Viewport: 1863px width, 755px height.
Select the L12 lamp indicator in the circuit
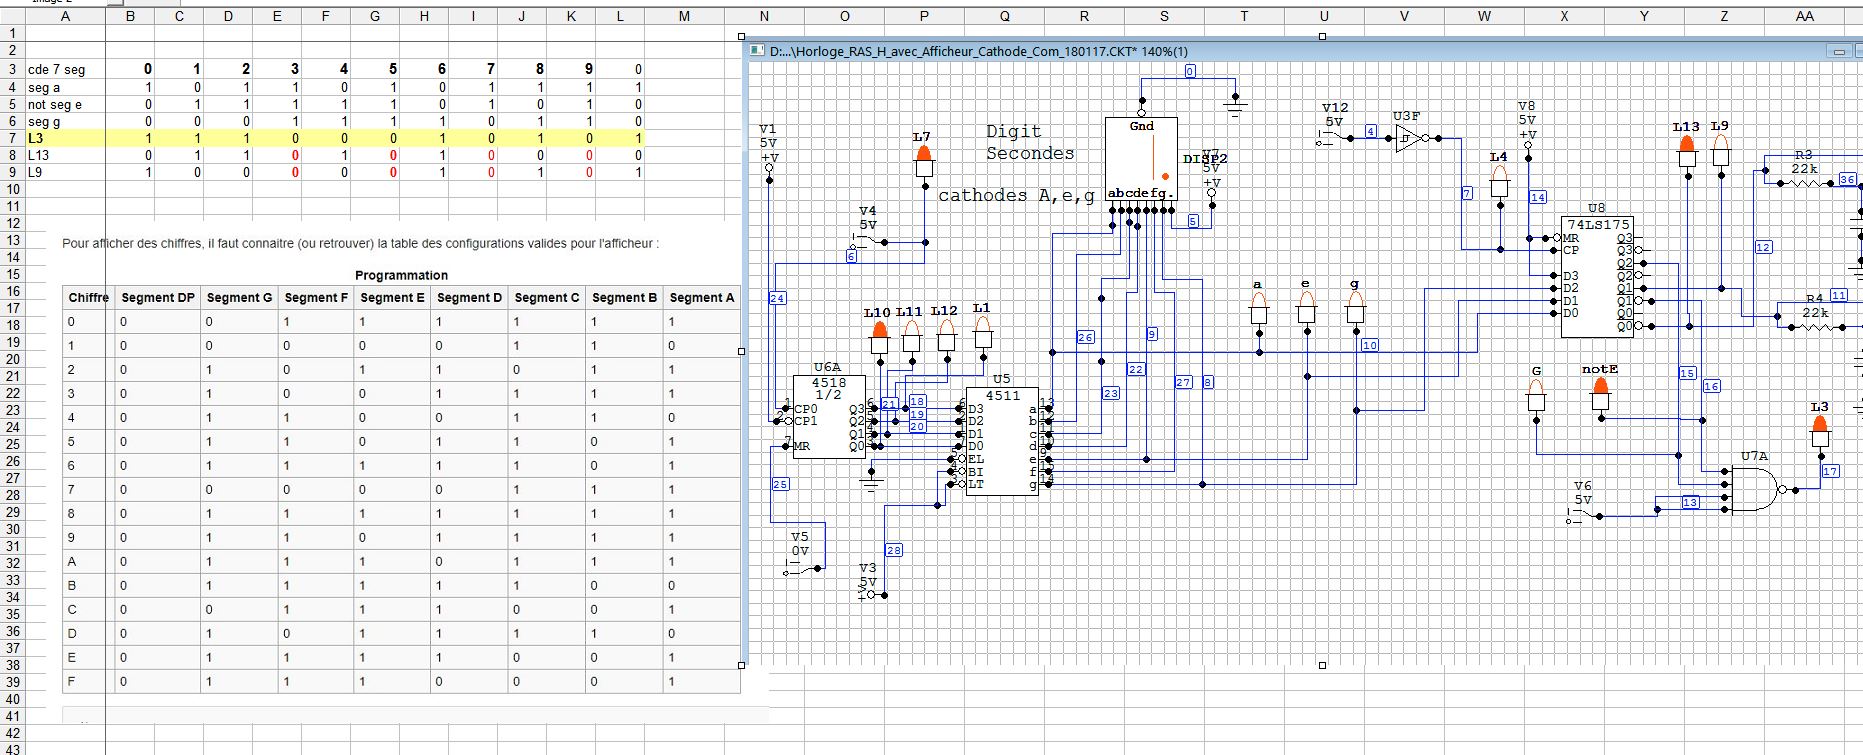pyautogui.click(x=946, y=335)
